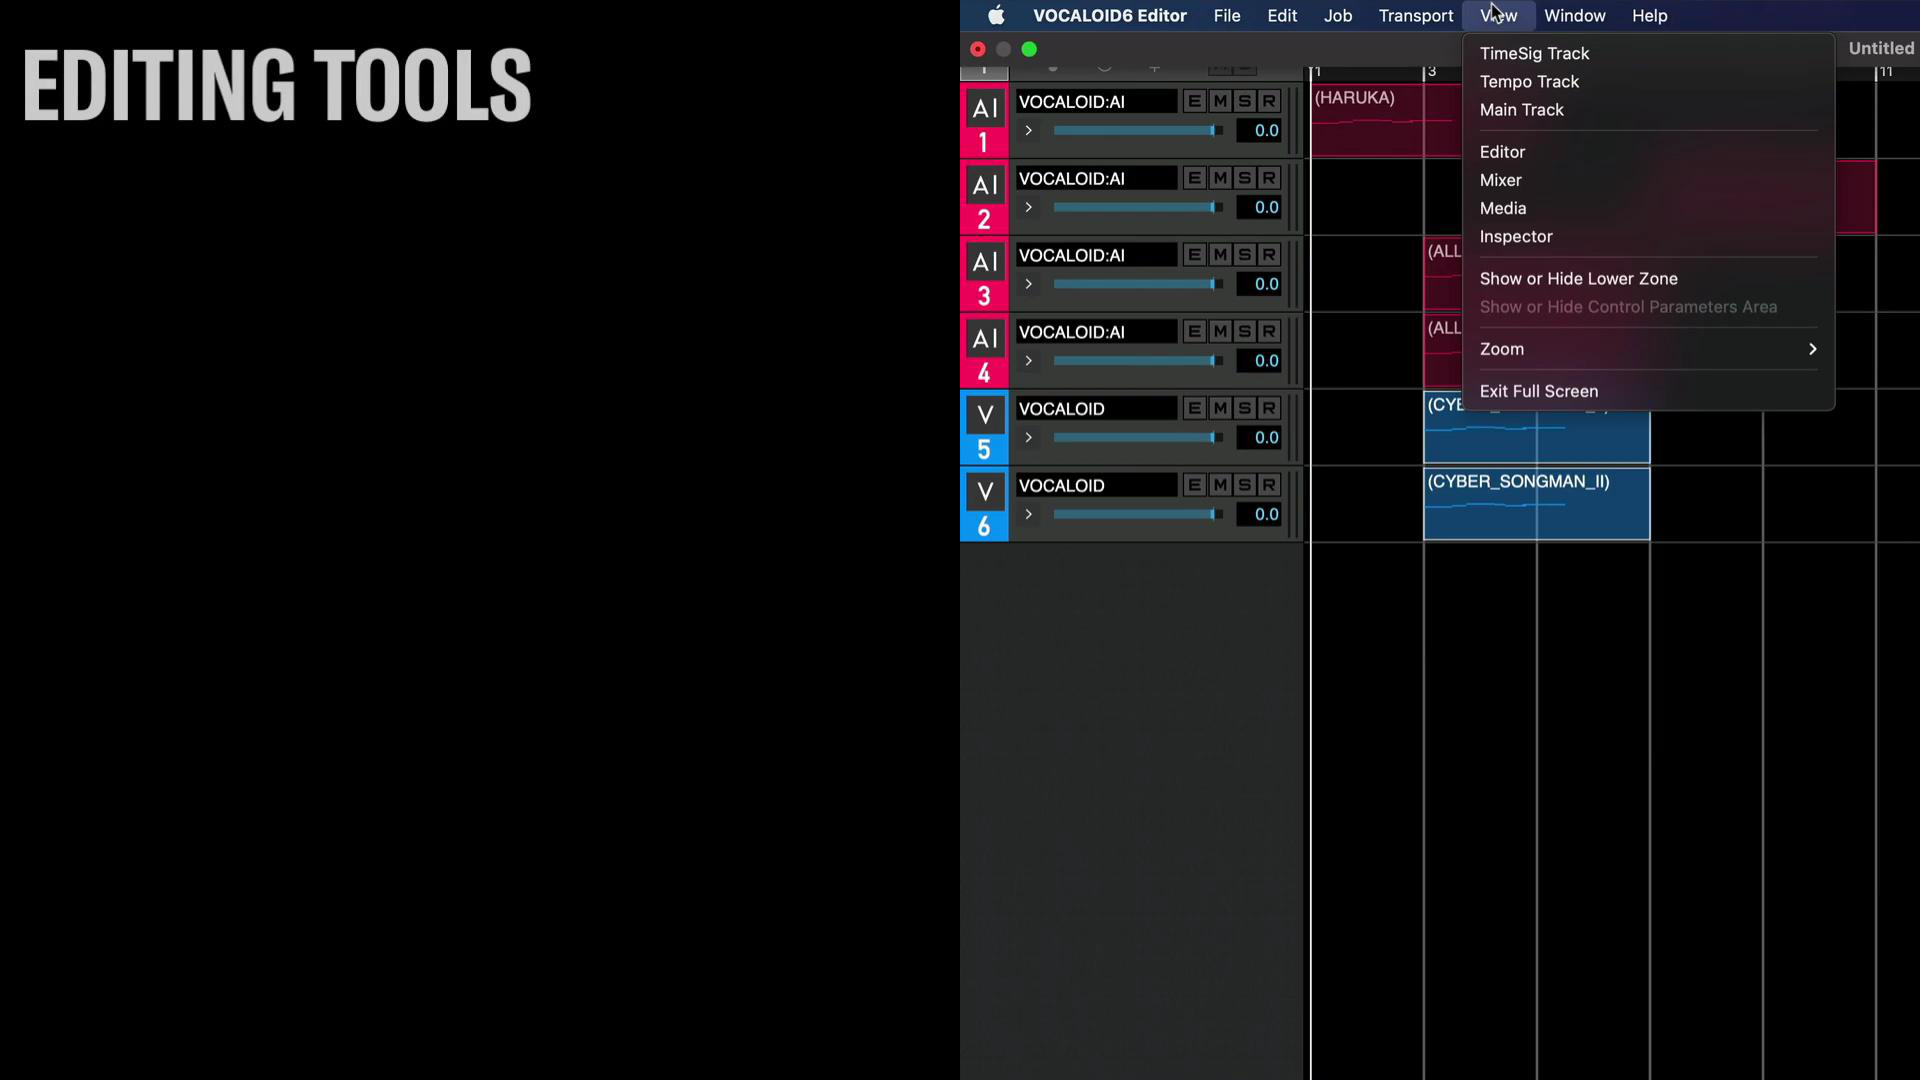The width and height of the screenshot is (1920, 1080).
Task: Open the Transport menu
Action: [1416, 16]
